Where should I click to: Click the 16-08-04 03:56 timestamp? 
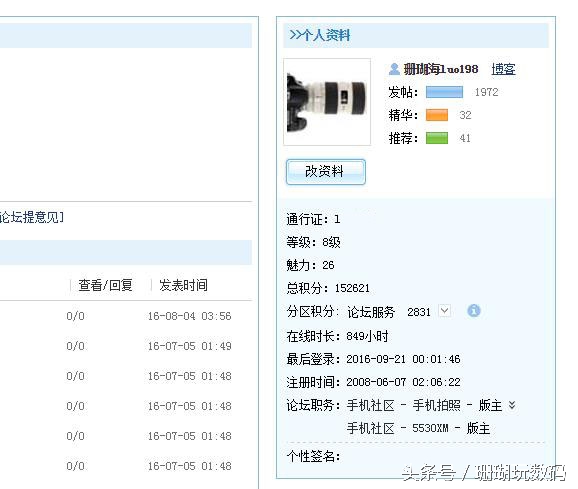tap(189, 316)
